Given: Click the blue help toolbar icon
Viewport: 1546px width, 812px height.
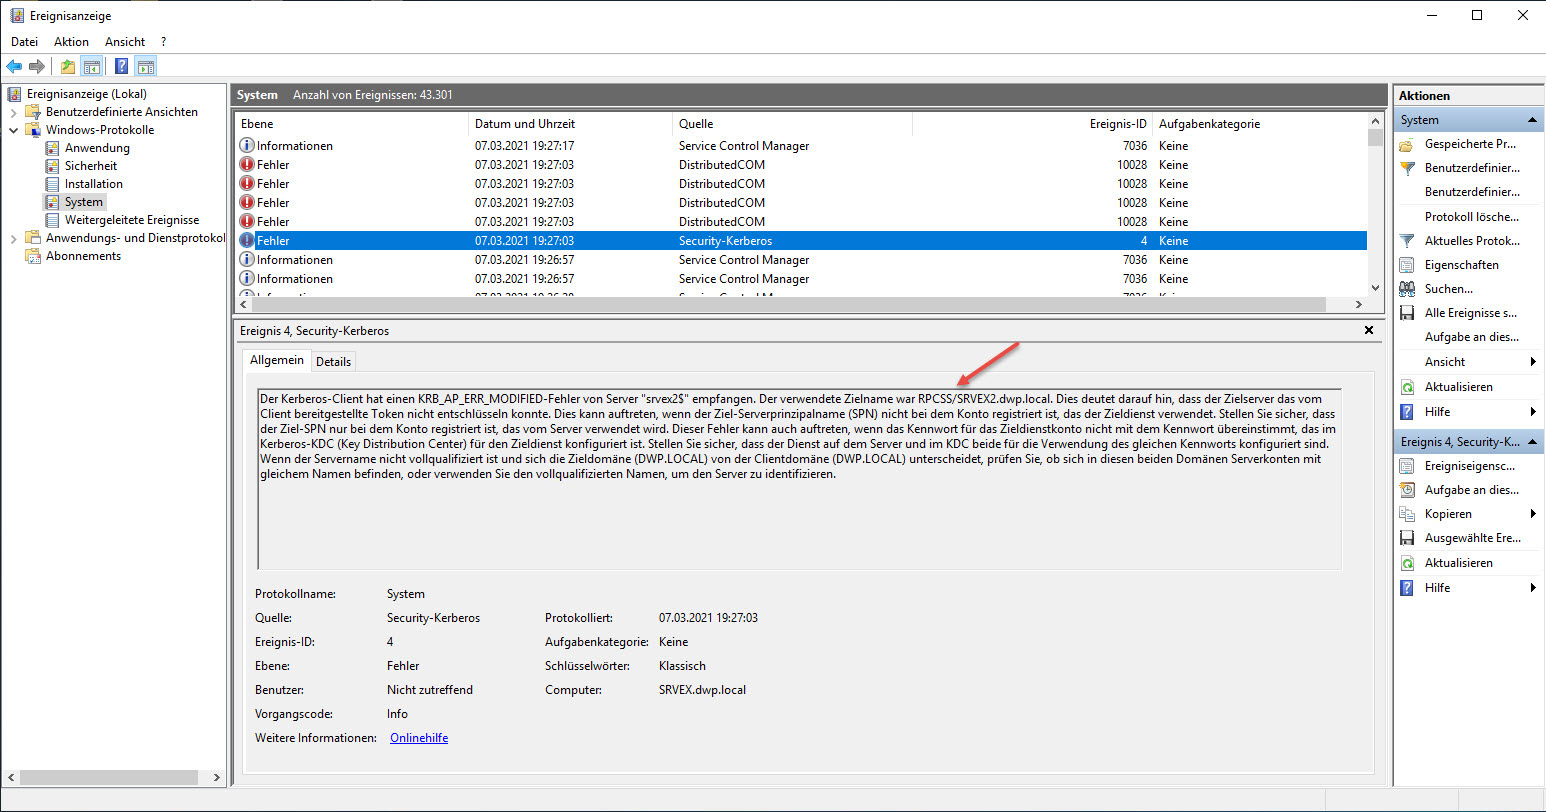Looking at the screenshot, I should pos(121,67).
